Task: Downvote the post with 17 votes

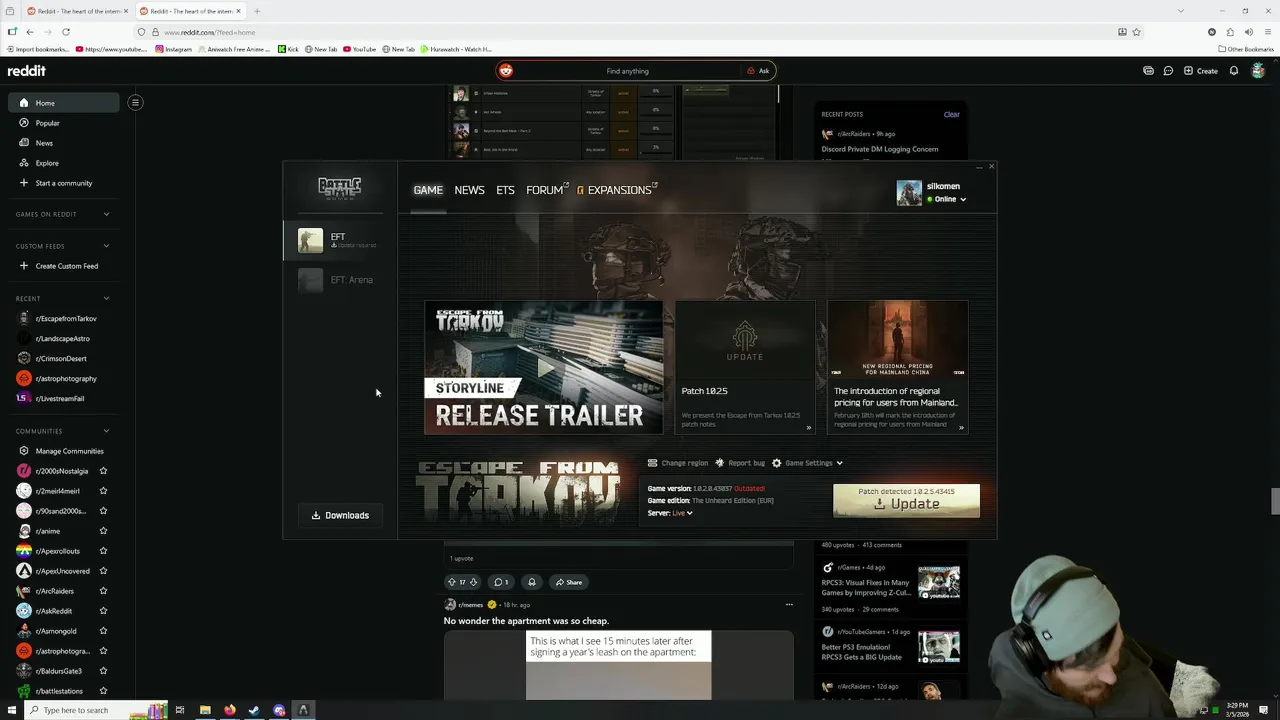Action: coord(473,582)
